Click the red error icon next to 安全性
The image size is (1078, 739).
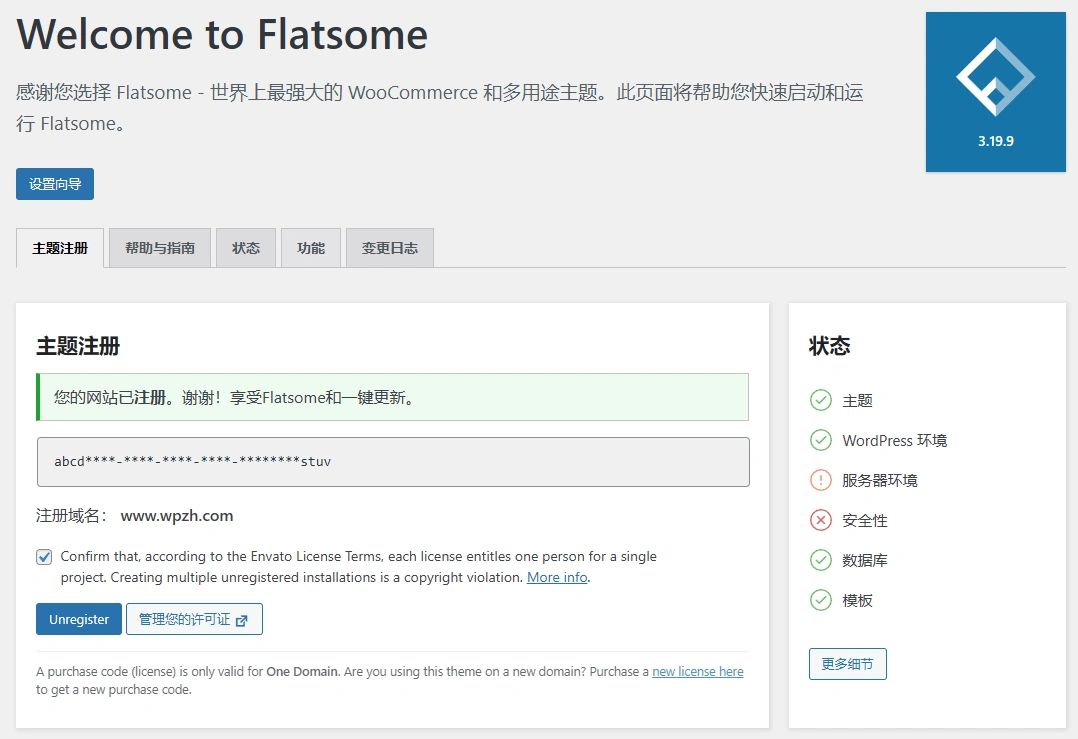(x=820, y=520)
